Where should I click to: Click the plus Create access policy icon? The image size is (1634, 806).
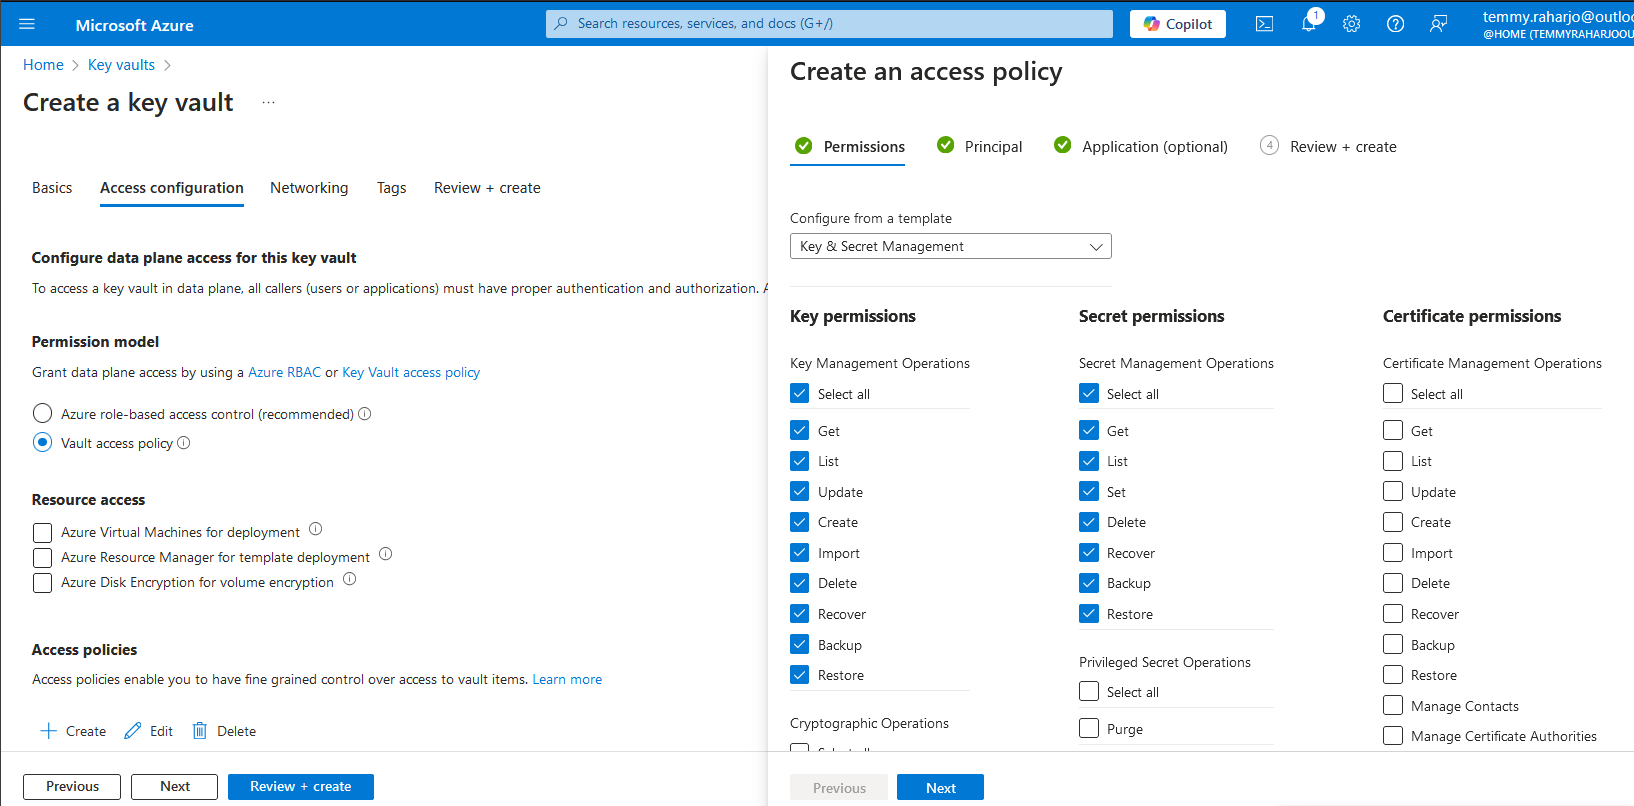(48, 731)
